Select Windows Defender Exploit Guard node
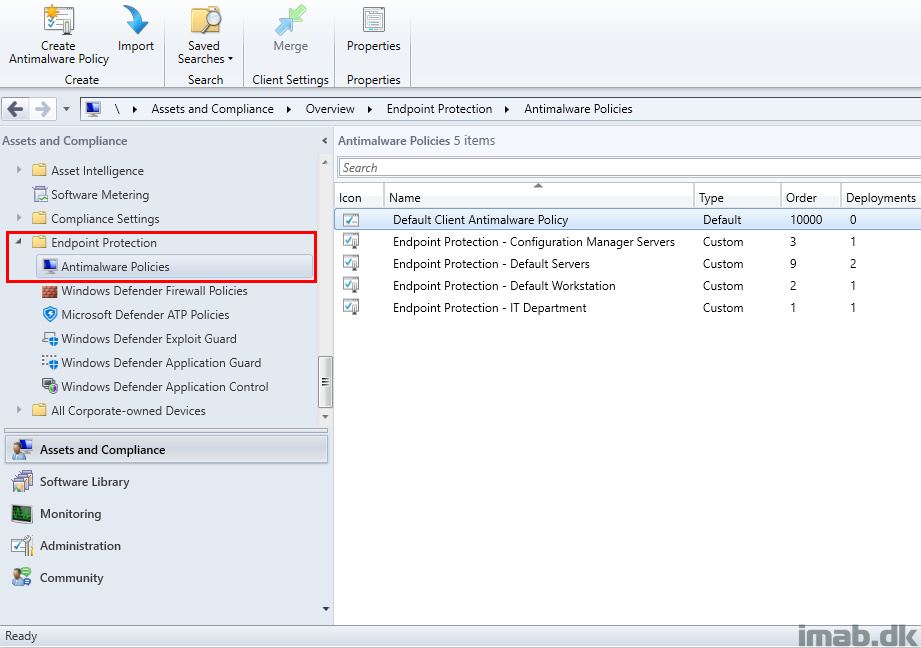Viewport: 921px width, 648px height. [x=149, y=339]
